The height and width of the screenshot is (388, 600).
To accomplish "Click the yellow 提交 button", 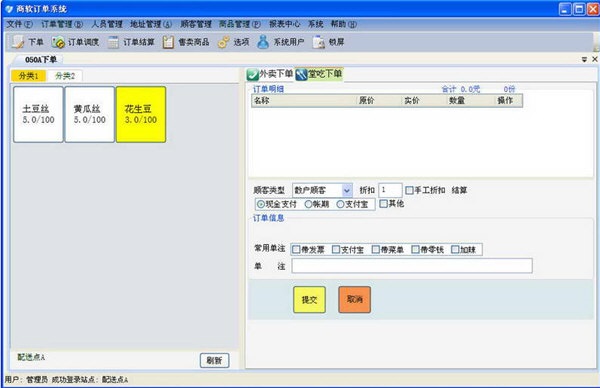I will pyautogui.click(x=309, y=300).
